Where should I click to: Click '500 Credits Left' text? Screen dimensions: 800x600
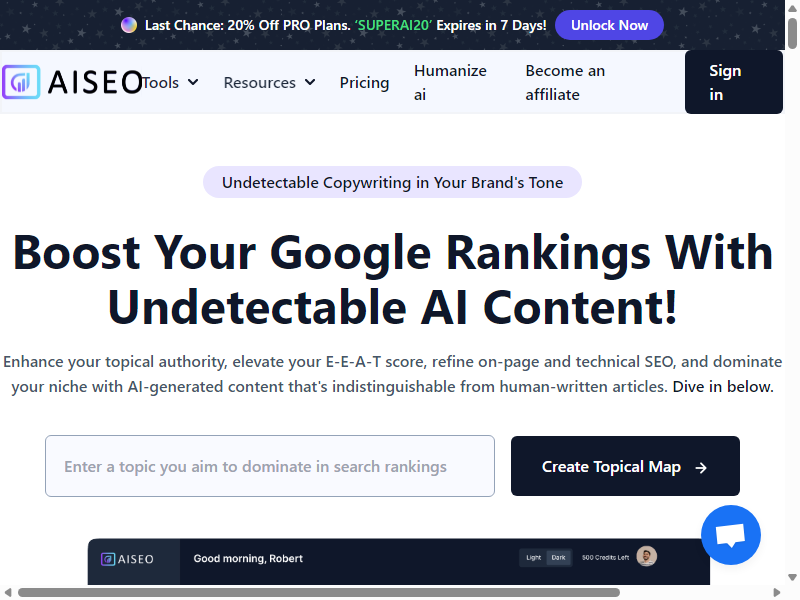tap(605, 558)
